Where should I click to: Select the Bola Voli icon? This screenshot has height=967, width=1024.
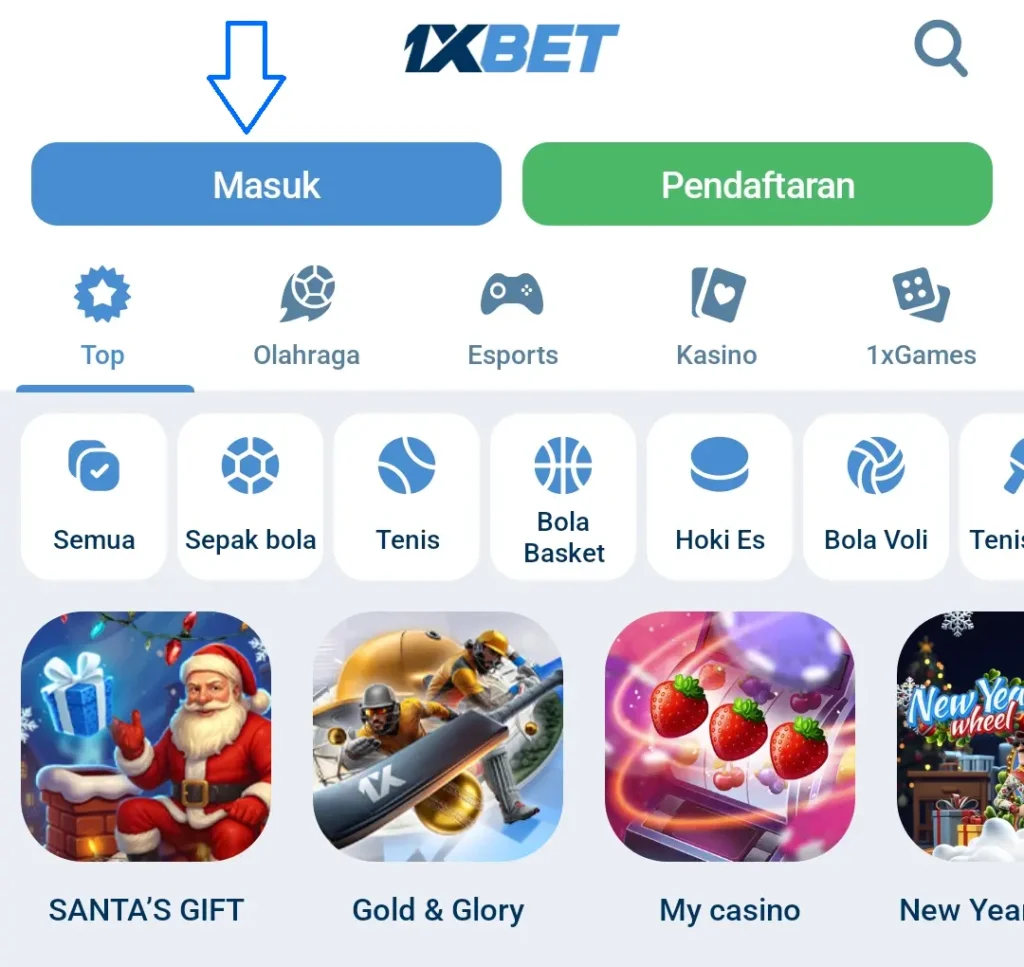click(x=876, y=466)
